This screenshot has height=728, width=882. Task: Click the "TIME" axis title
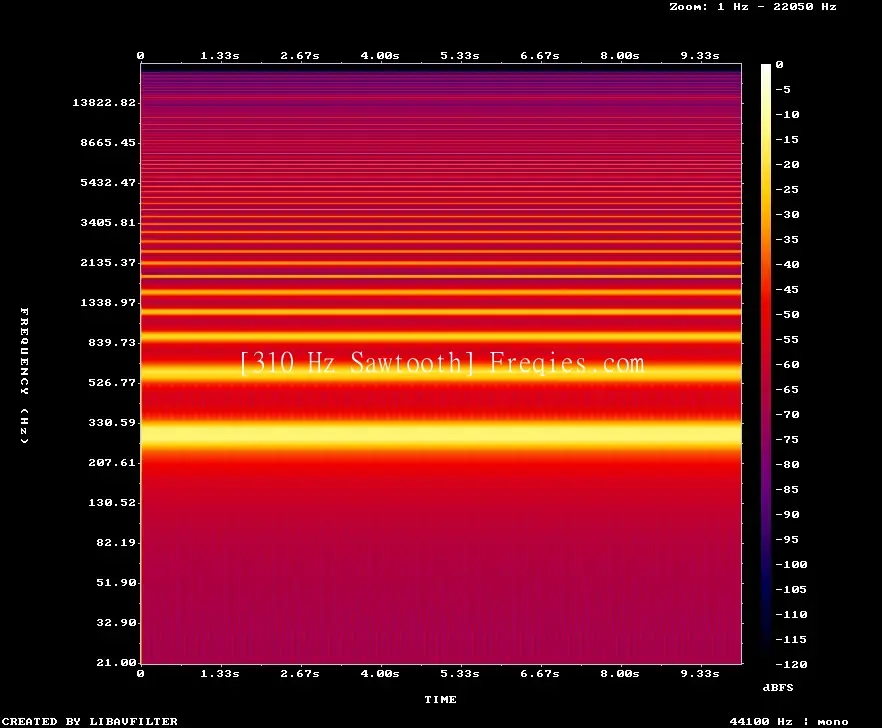[x=440, y=699]
